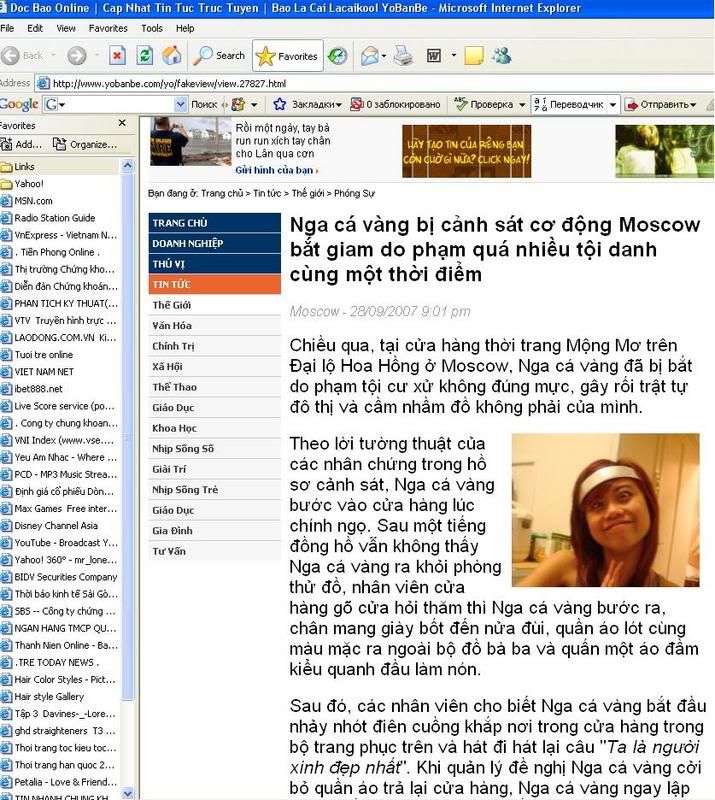Open the Messenger people icon
Image resolution: width=715 pixels, height=800 pixels.
[x=502, y=55]
